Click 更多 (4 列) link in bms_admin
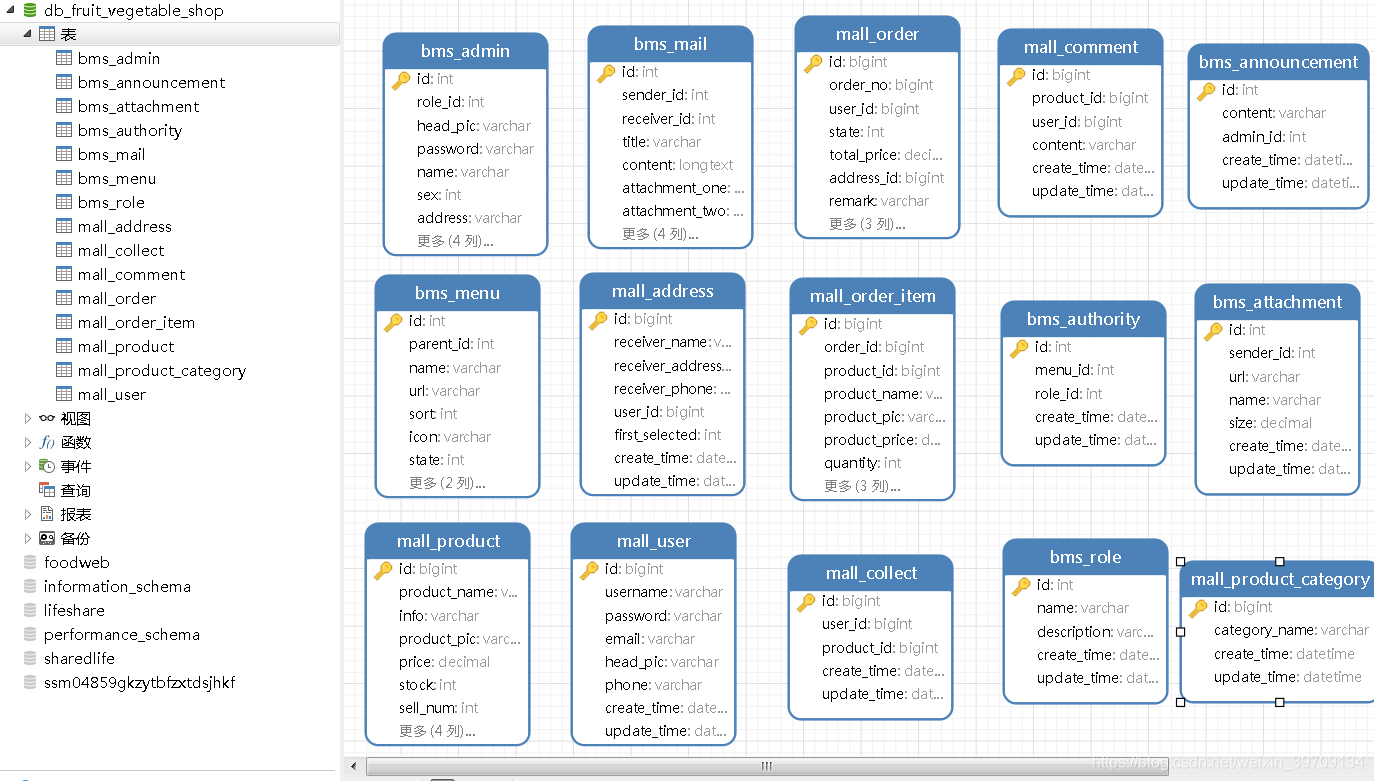The image size is (1374, 781). point(455,241)
